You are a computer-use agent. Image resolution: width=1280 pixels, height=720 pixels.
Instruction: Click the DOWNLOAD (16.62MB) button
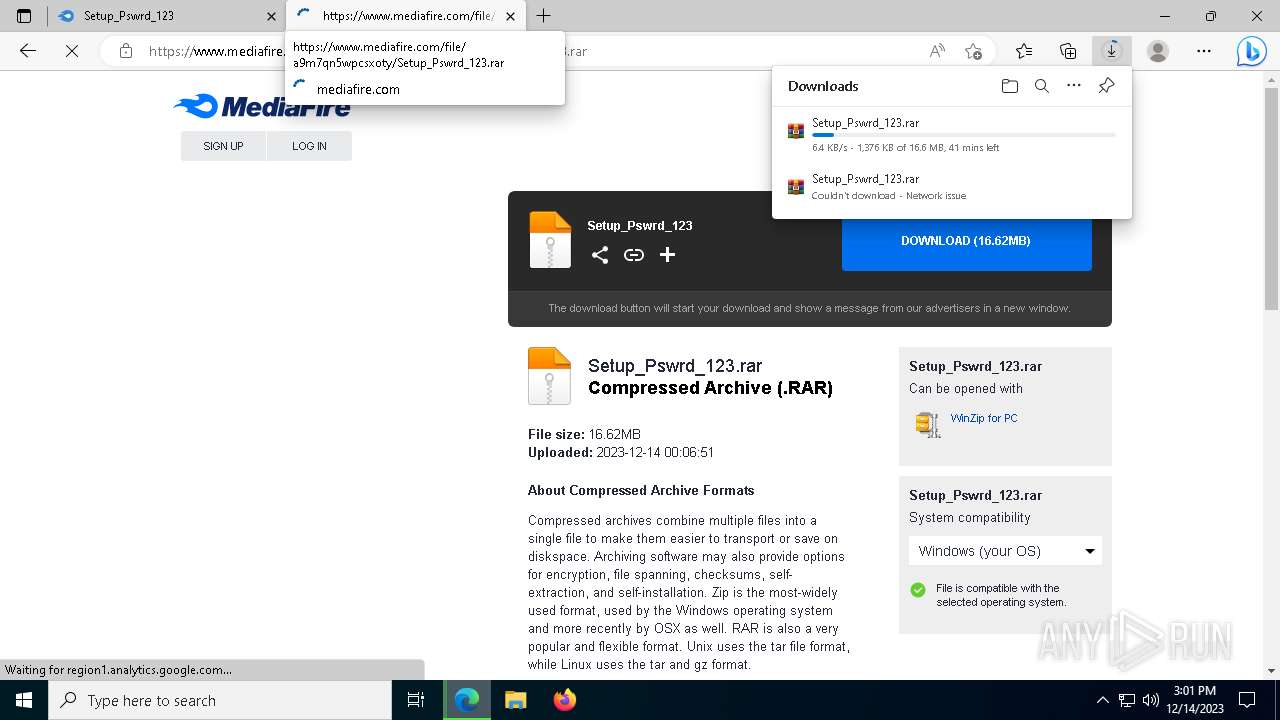[966, 241]
